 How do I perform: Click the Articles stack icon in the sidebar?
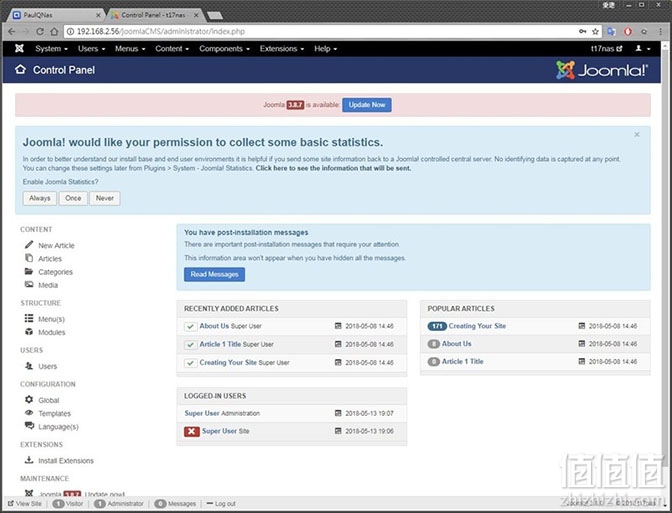pyautogui.click(x=29, y=258)
